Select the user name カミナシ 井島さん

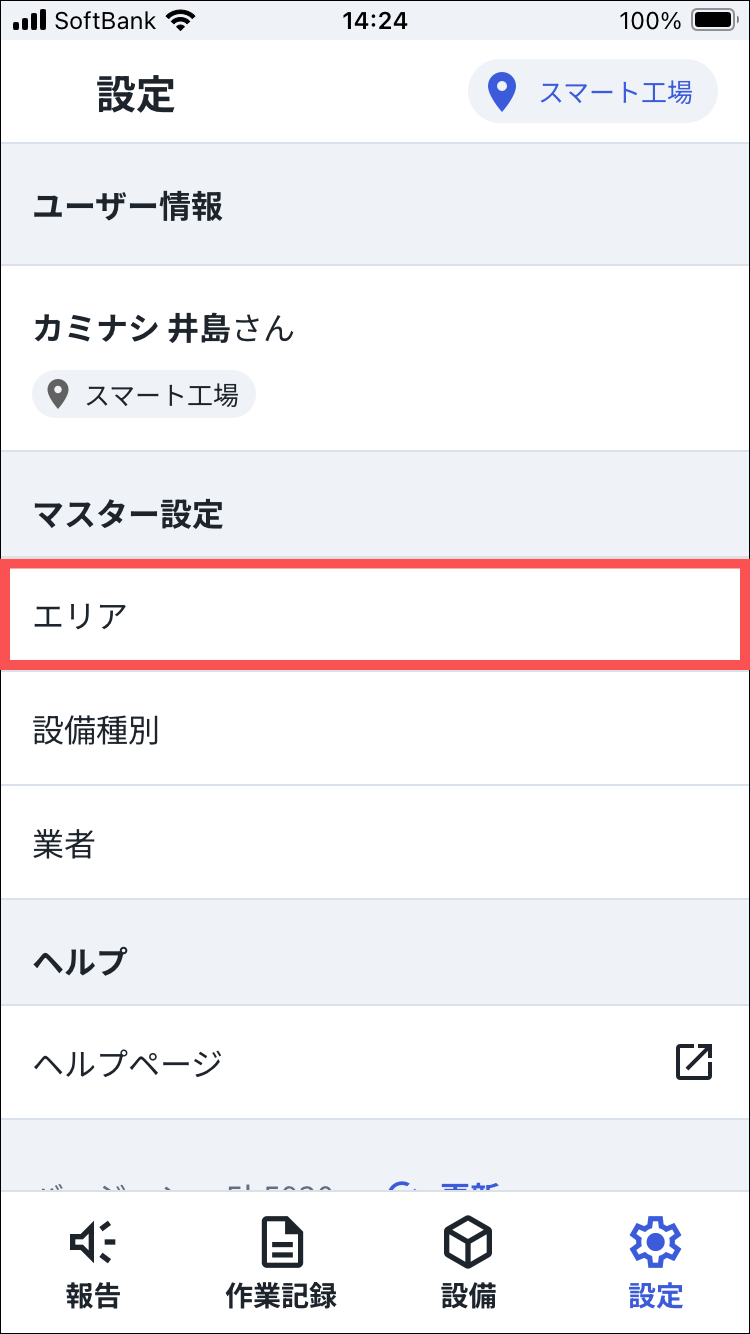[x=164, y=328]
